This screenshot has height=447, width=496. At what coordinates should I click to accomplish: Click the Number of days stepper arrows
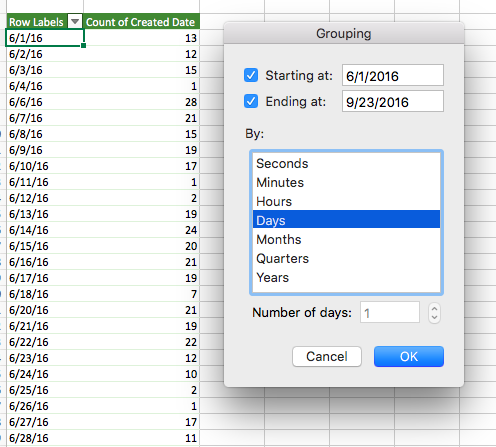434,313
